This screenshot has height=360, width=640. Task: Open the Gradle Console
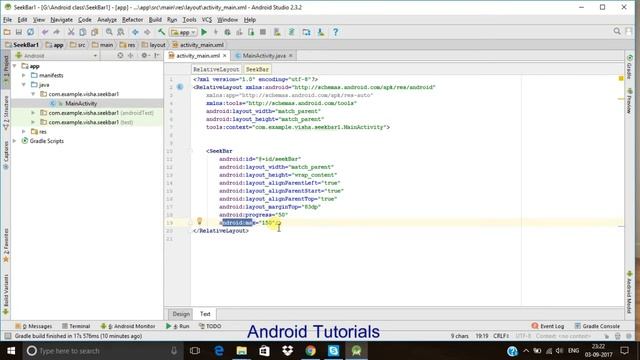(x=597, y=326)
